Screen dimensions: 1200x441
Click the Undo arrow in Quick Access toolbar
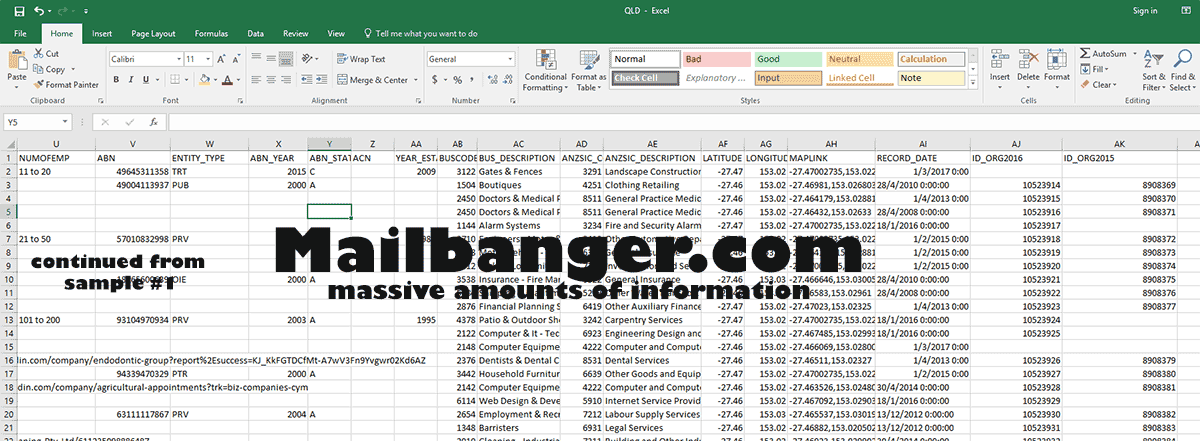(x=40, y=11)
